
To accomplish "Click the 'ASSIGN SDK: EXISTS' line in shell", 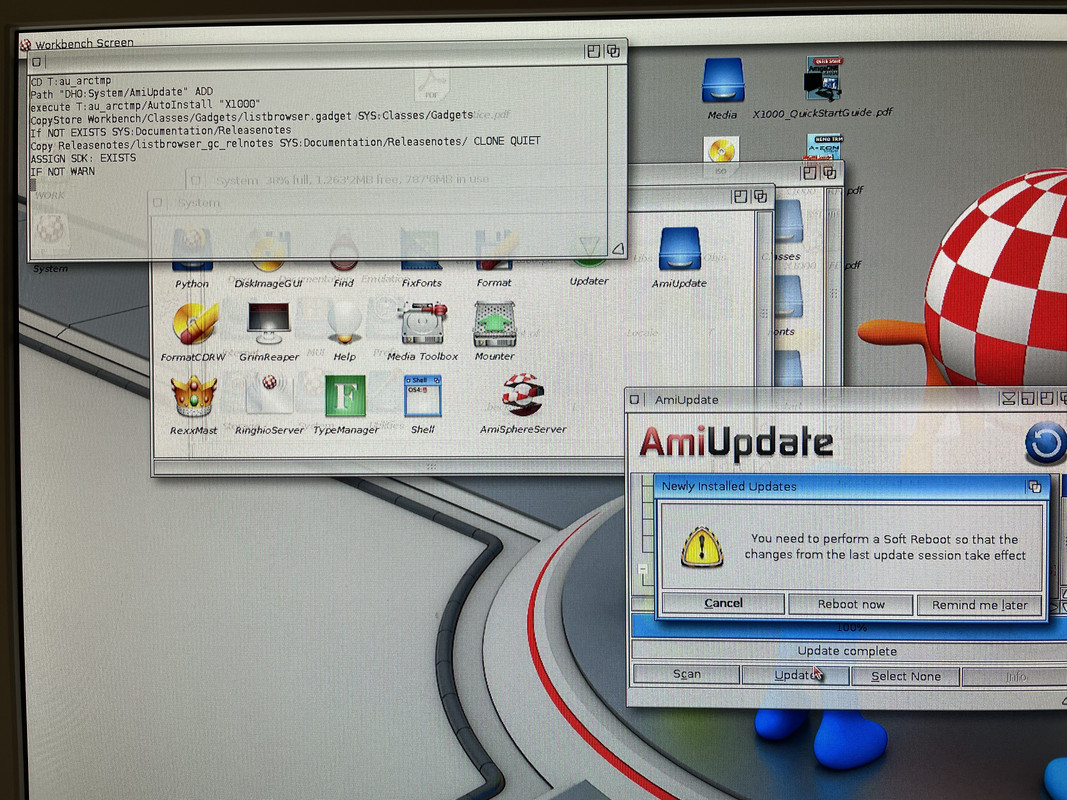I will 83,158.
